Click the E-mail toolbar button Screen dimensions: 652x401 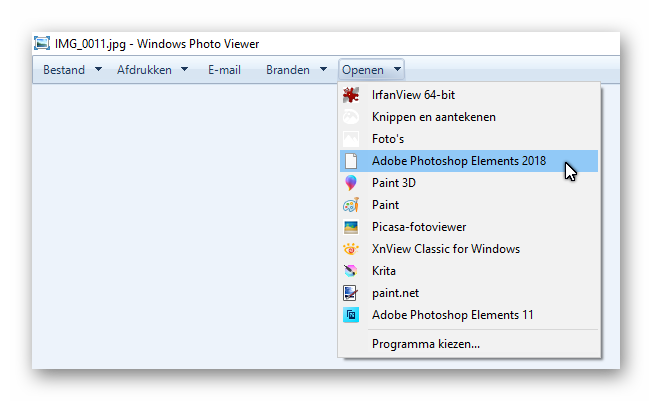click(225, 70)
